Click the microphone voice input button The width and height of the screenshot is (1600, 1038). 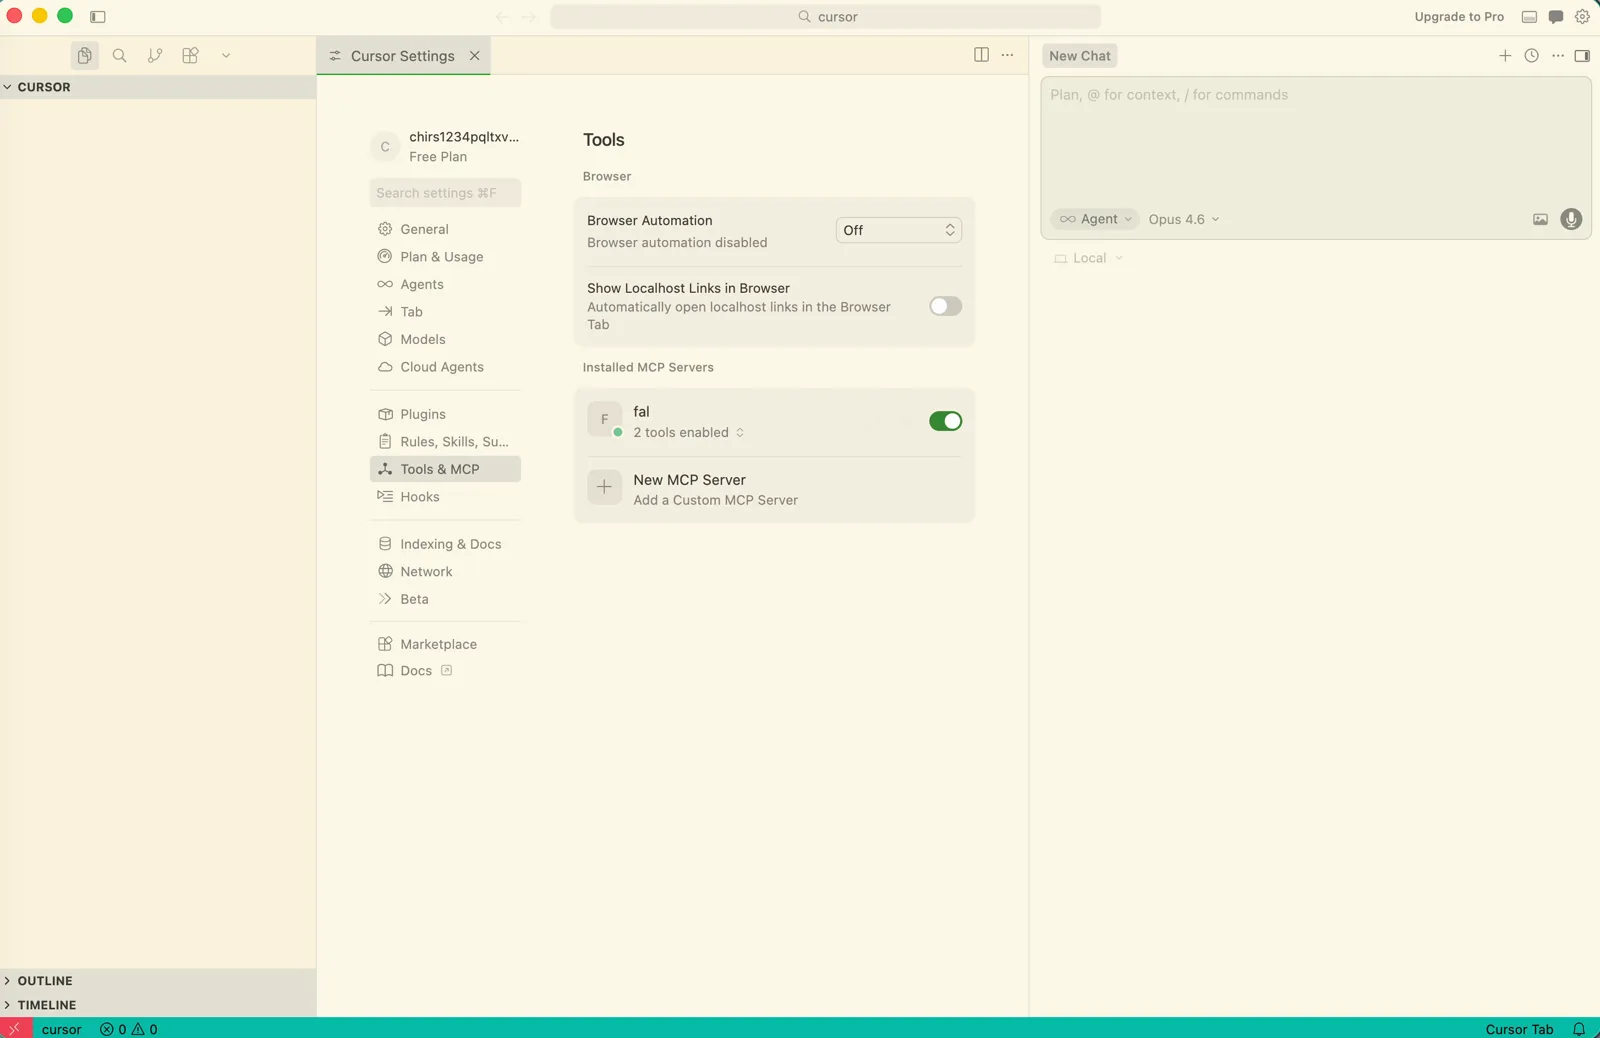pyautogui.click(x=1571, y=219)
